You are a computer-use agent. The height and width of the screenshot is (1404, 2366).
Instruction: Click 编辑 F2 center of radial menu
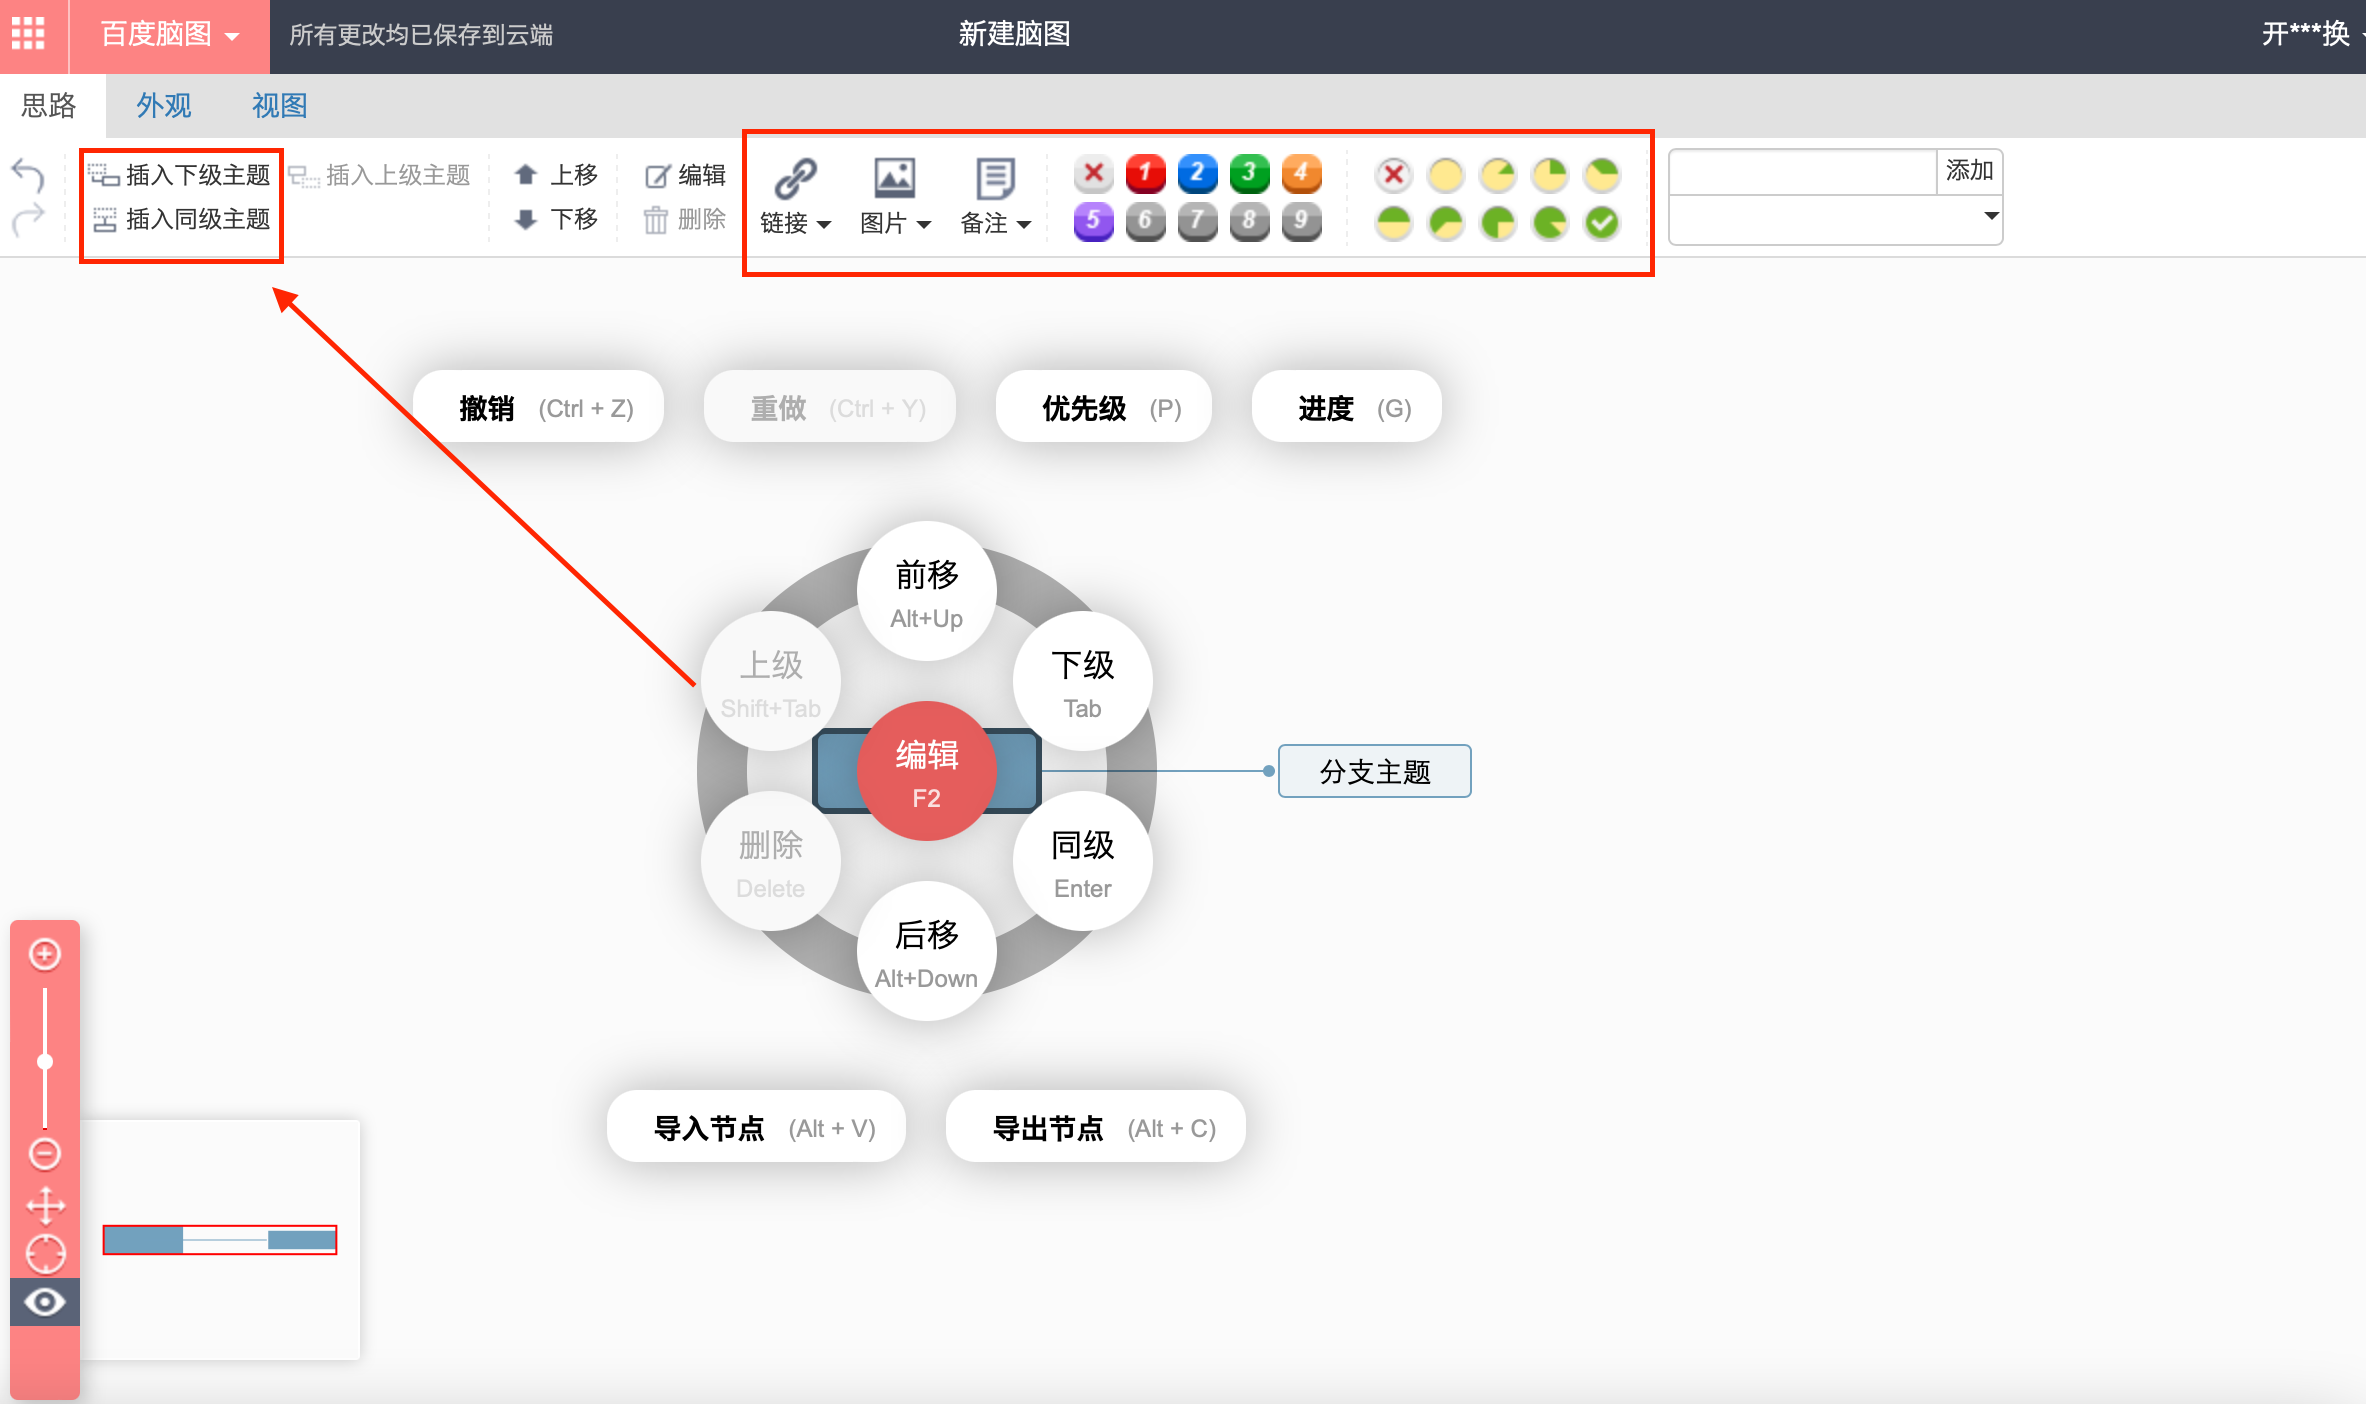tap(927, 772)
